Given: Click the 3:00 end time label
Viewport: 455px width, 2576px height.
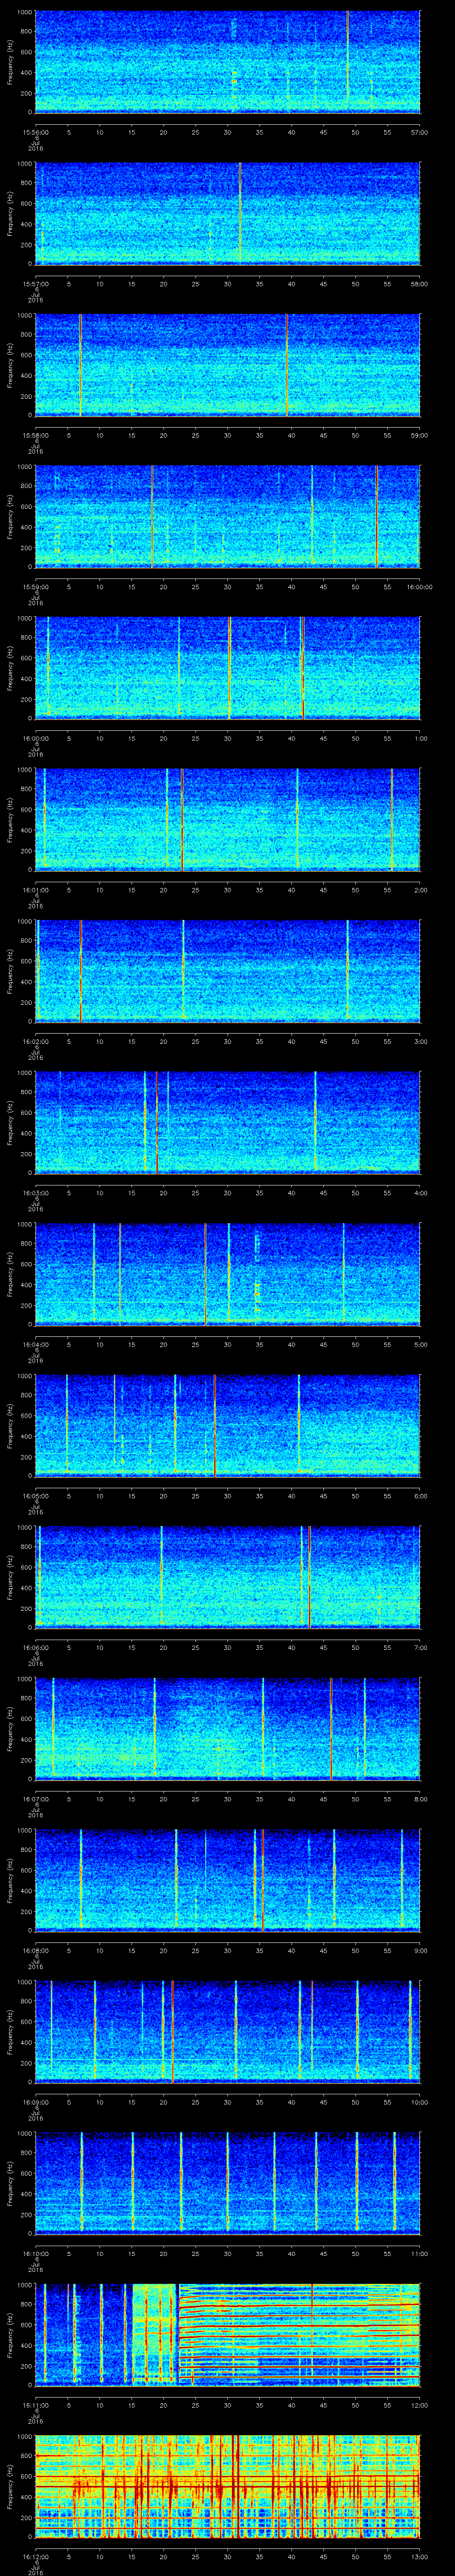Looking at the screenshot, I should (x=420, y=1041).
